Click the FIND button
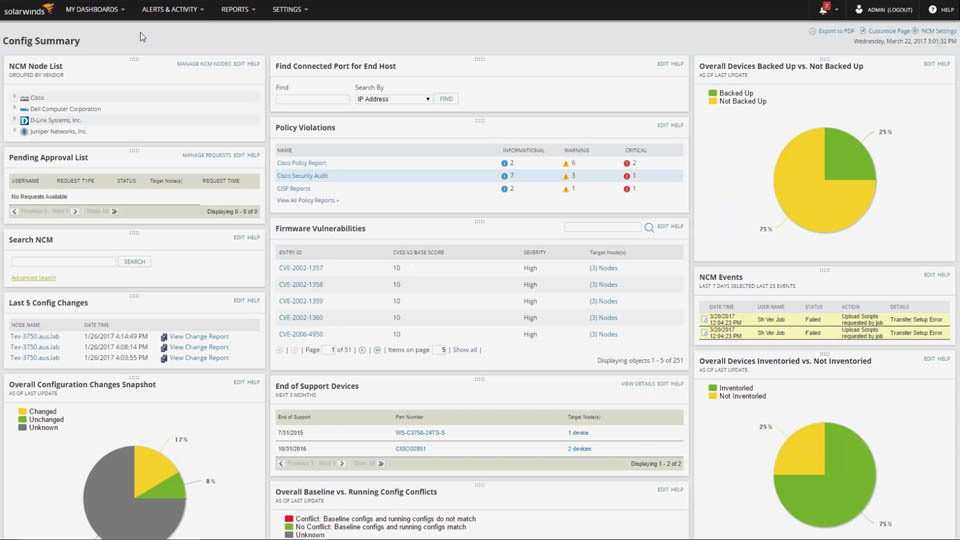960x540 pixels. 446,99
